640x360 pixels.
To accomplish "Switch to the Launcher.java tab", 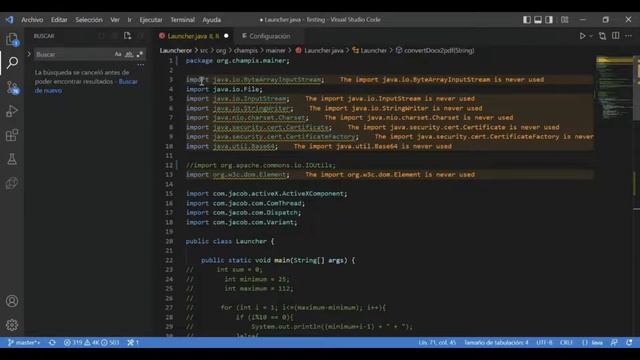I will 193,36.
